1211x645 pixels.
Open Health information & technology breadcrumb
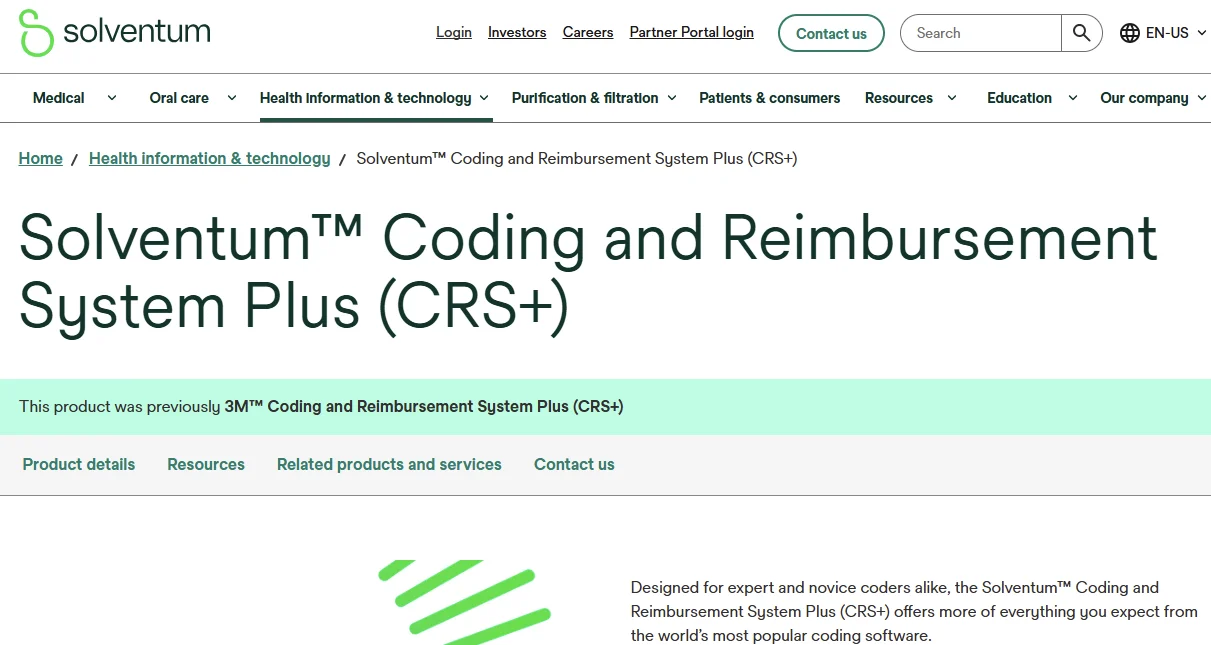[210, 158]
